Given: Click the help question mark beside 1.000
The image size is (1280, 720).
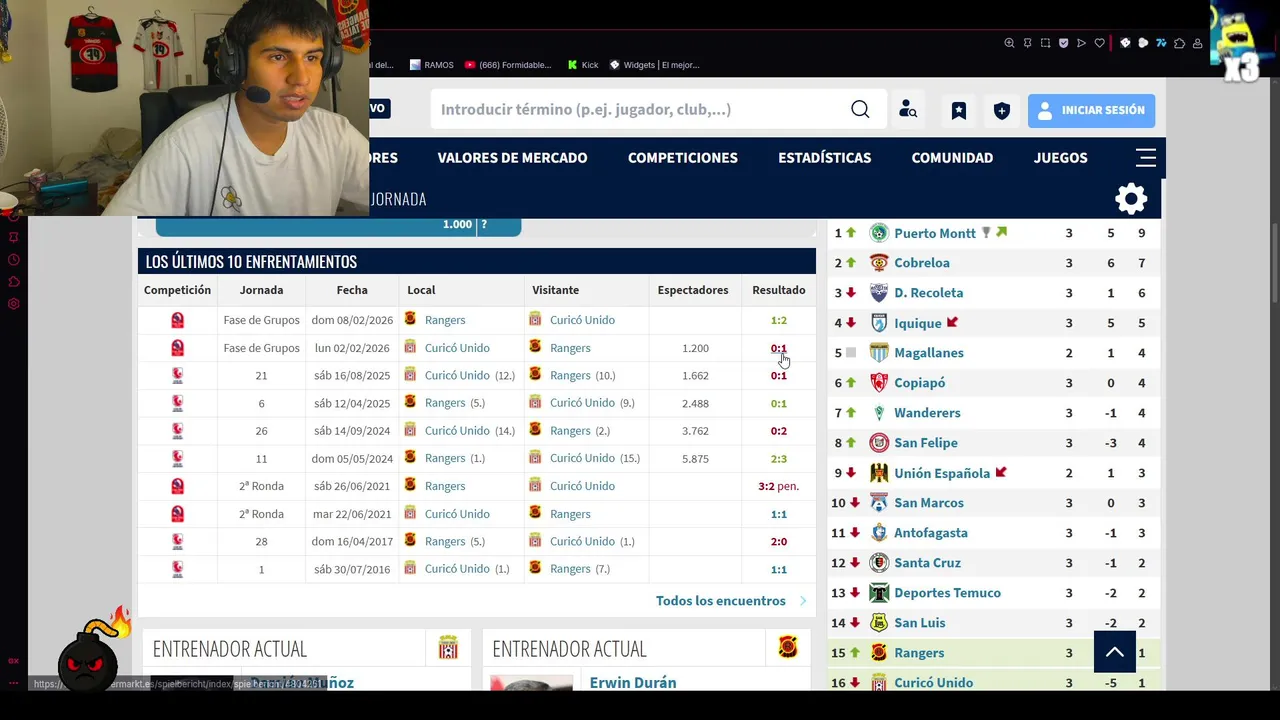Looking at the screenshot, I should click(x=484, y=224).
